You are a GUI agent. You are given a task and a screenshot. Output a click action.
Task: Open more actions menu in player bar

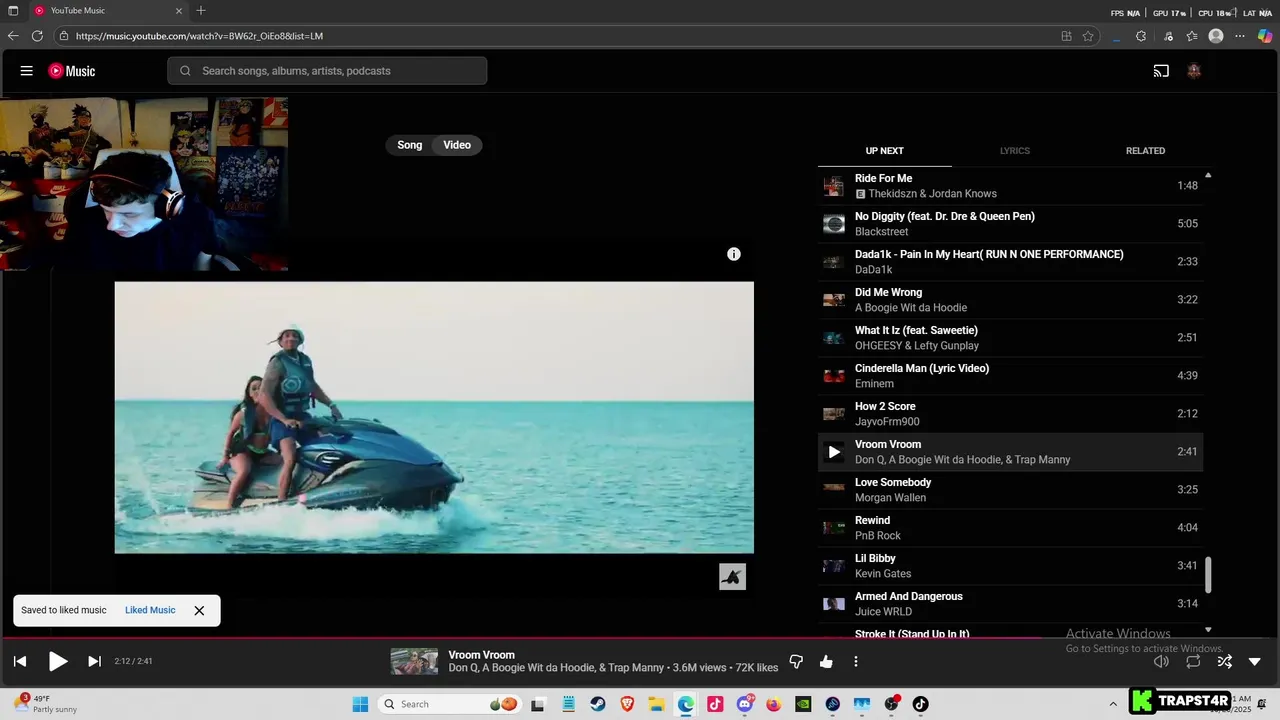(x=856, y=661)
